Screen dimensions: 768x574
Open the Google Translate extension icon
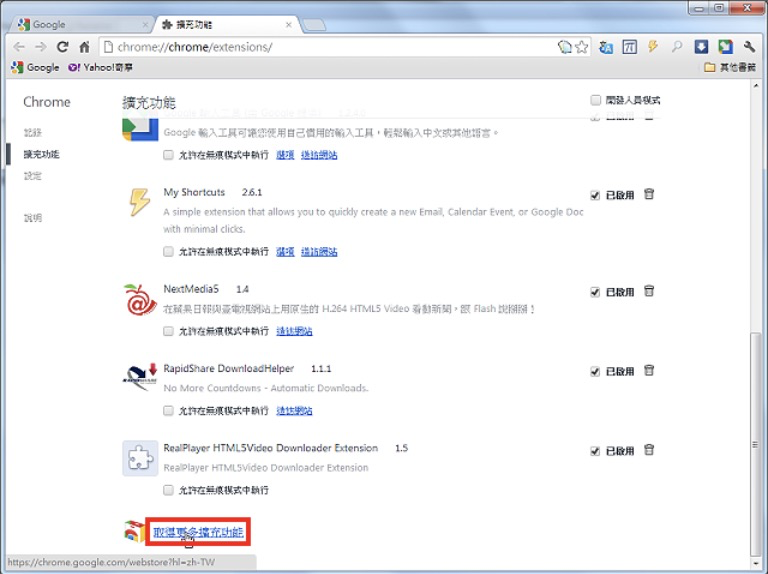606,47
